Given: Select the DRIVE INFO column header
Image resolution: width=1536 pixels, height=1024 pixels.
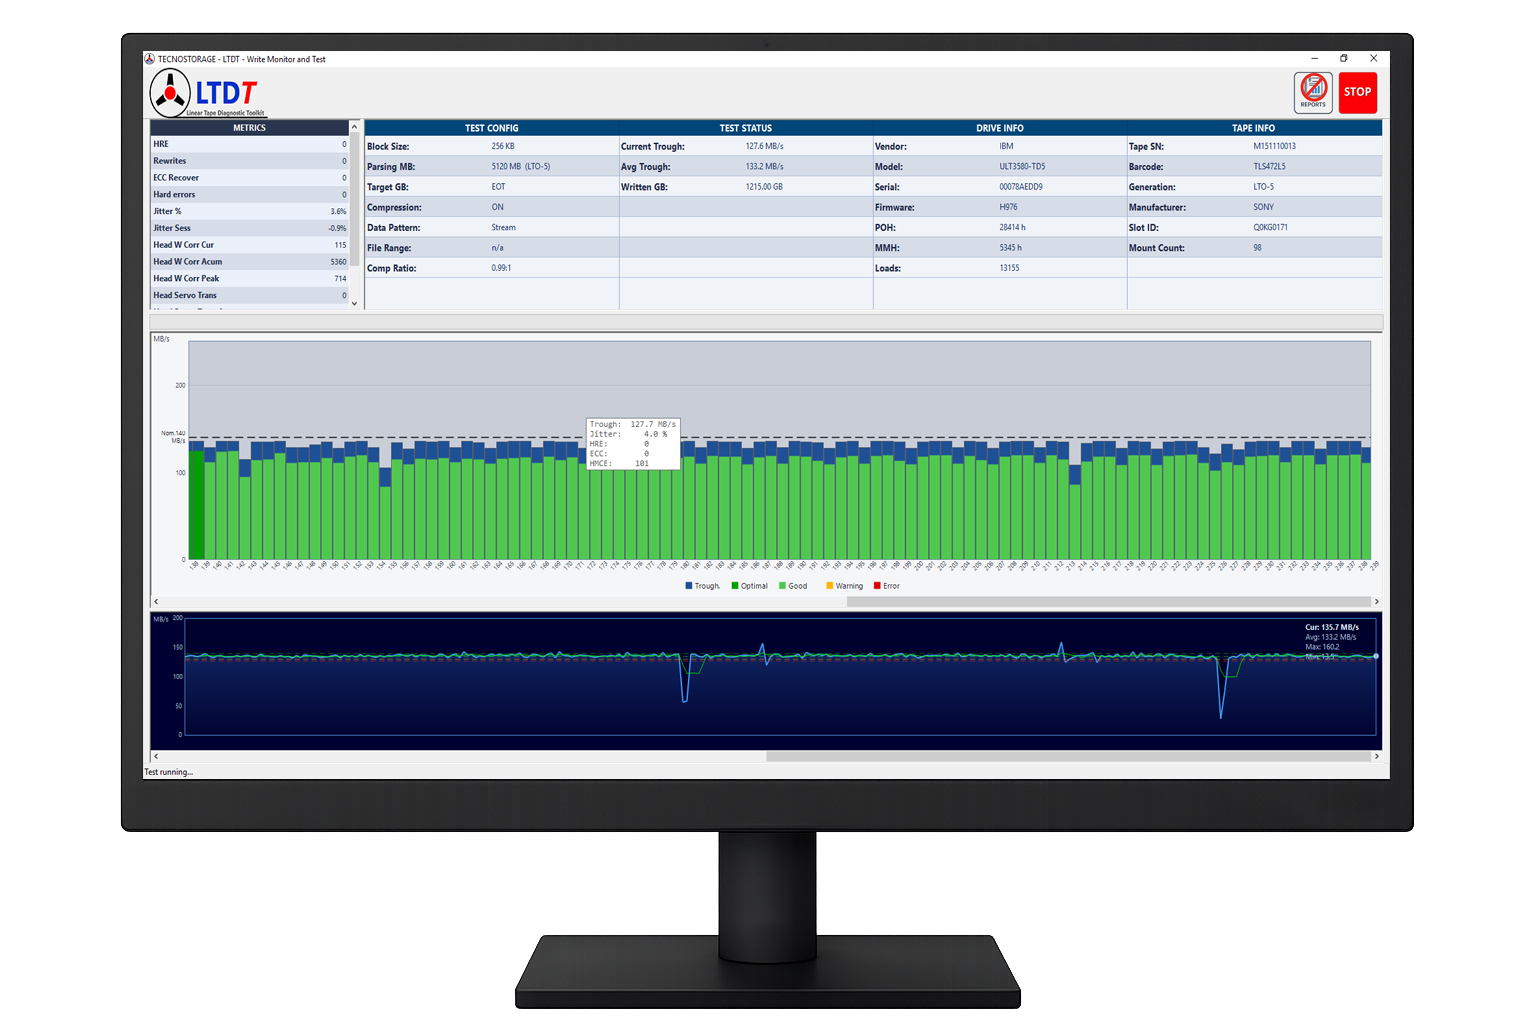Looking at the screenshot, I should coord(1000,128).
